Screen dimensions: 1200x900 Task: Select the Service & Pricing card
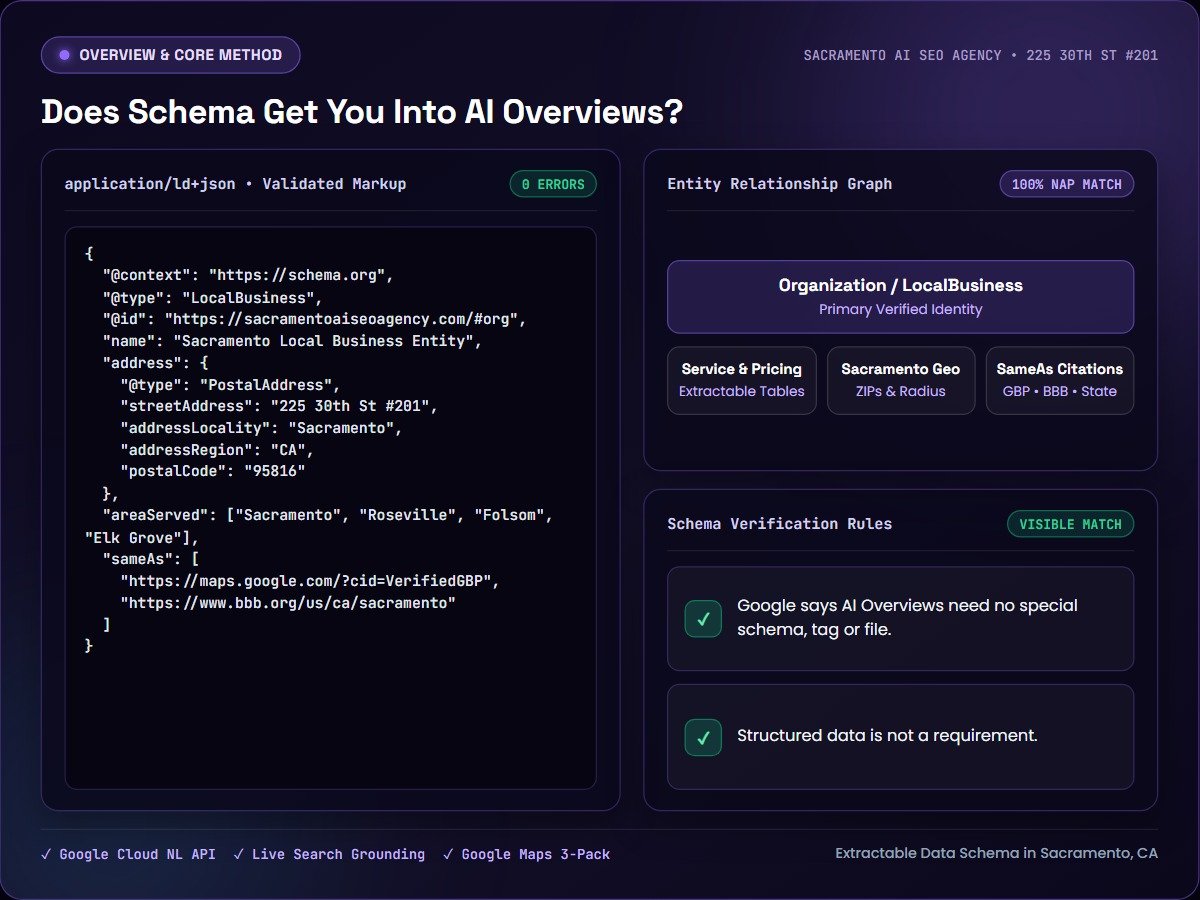coord(742,380)
